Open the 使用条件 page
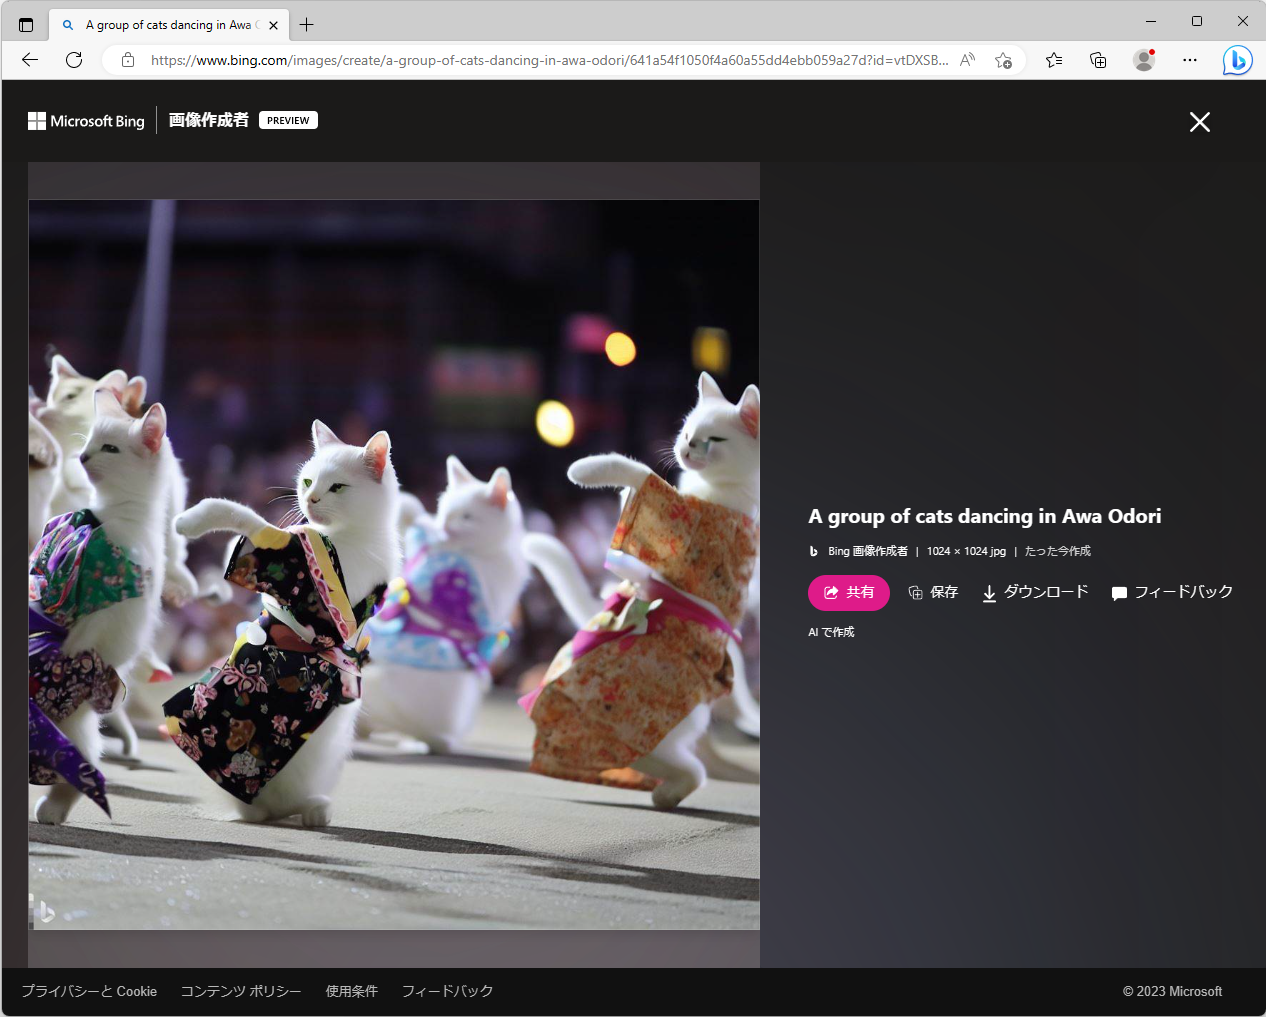 point(352,991)
